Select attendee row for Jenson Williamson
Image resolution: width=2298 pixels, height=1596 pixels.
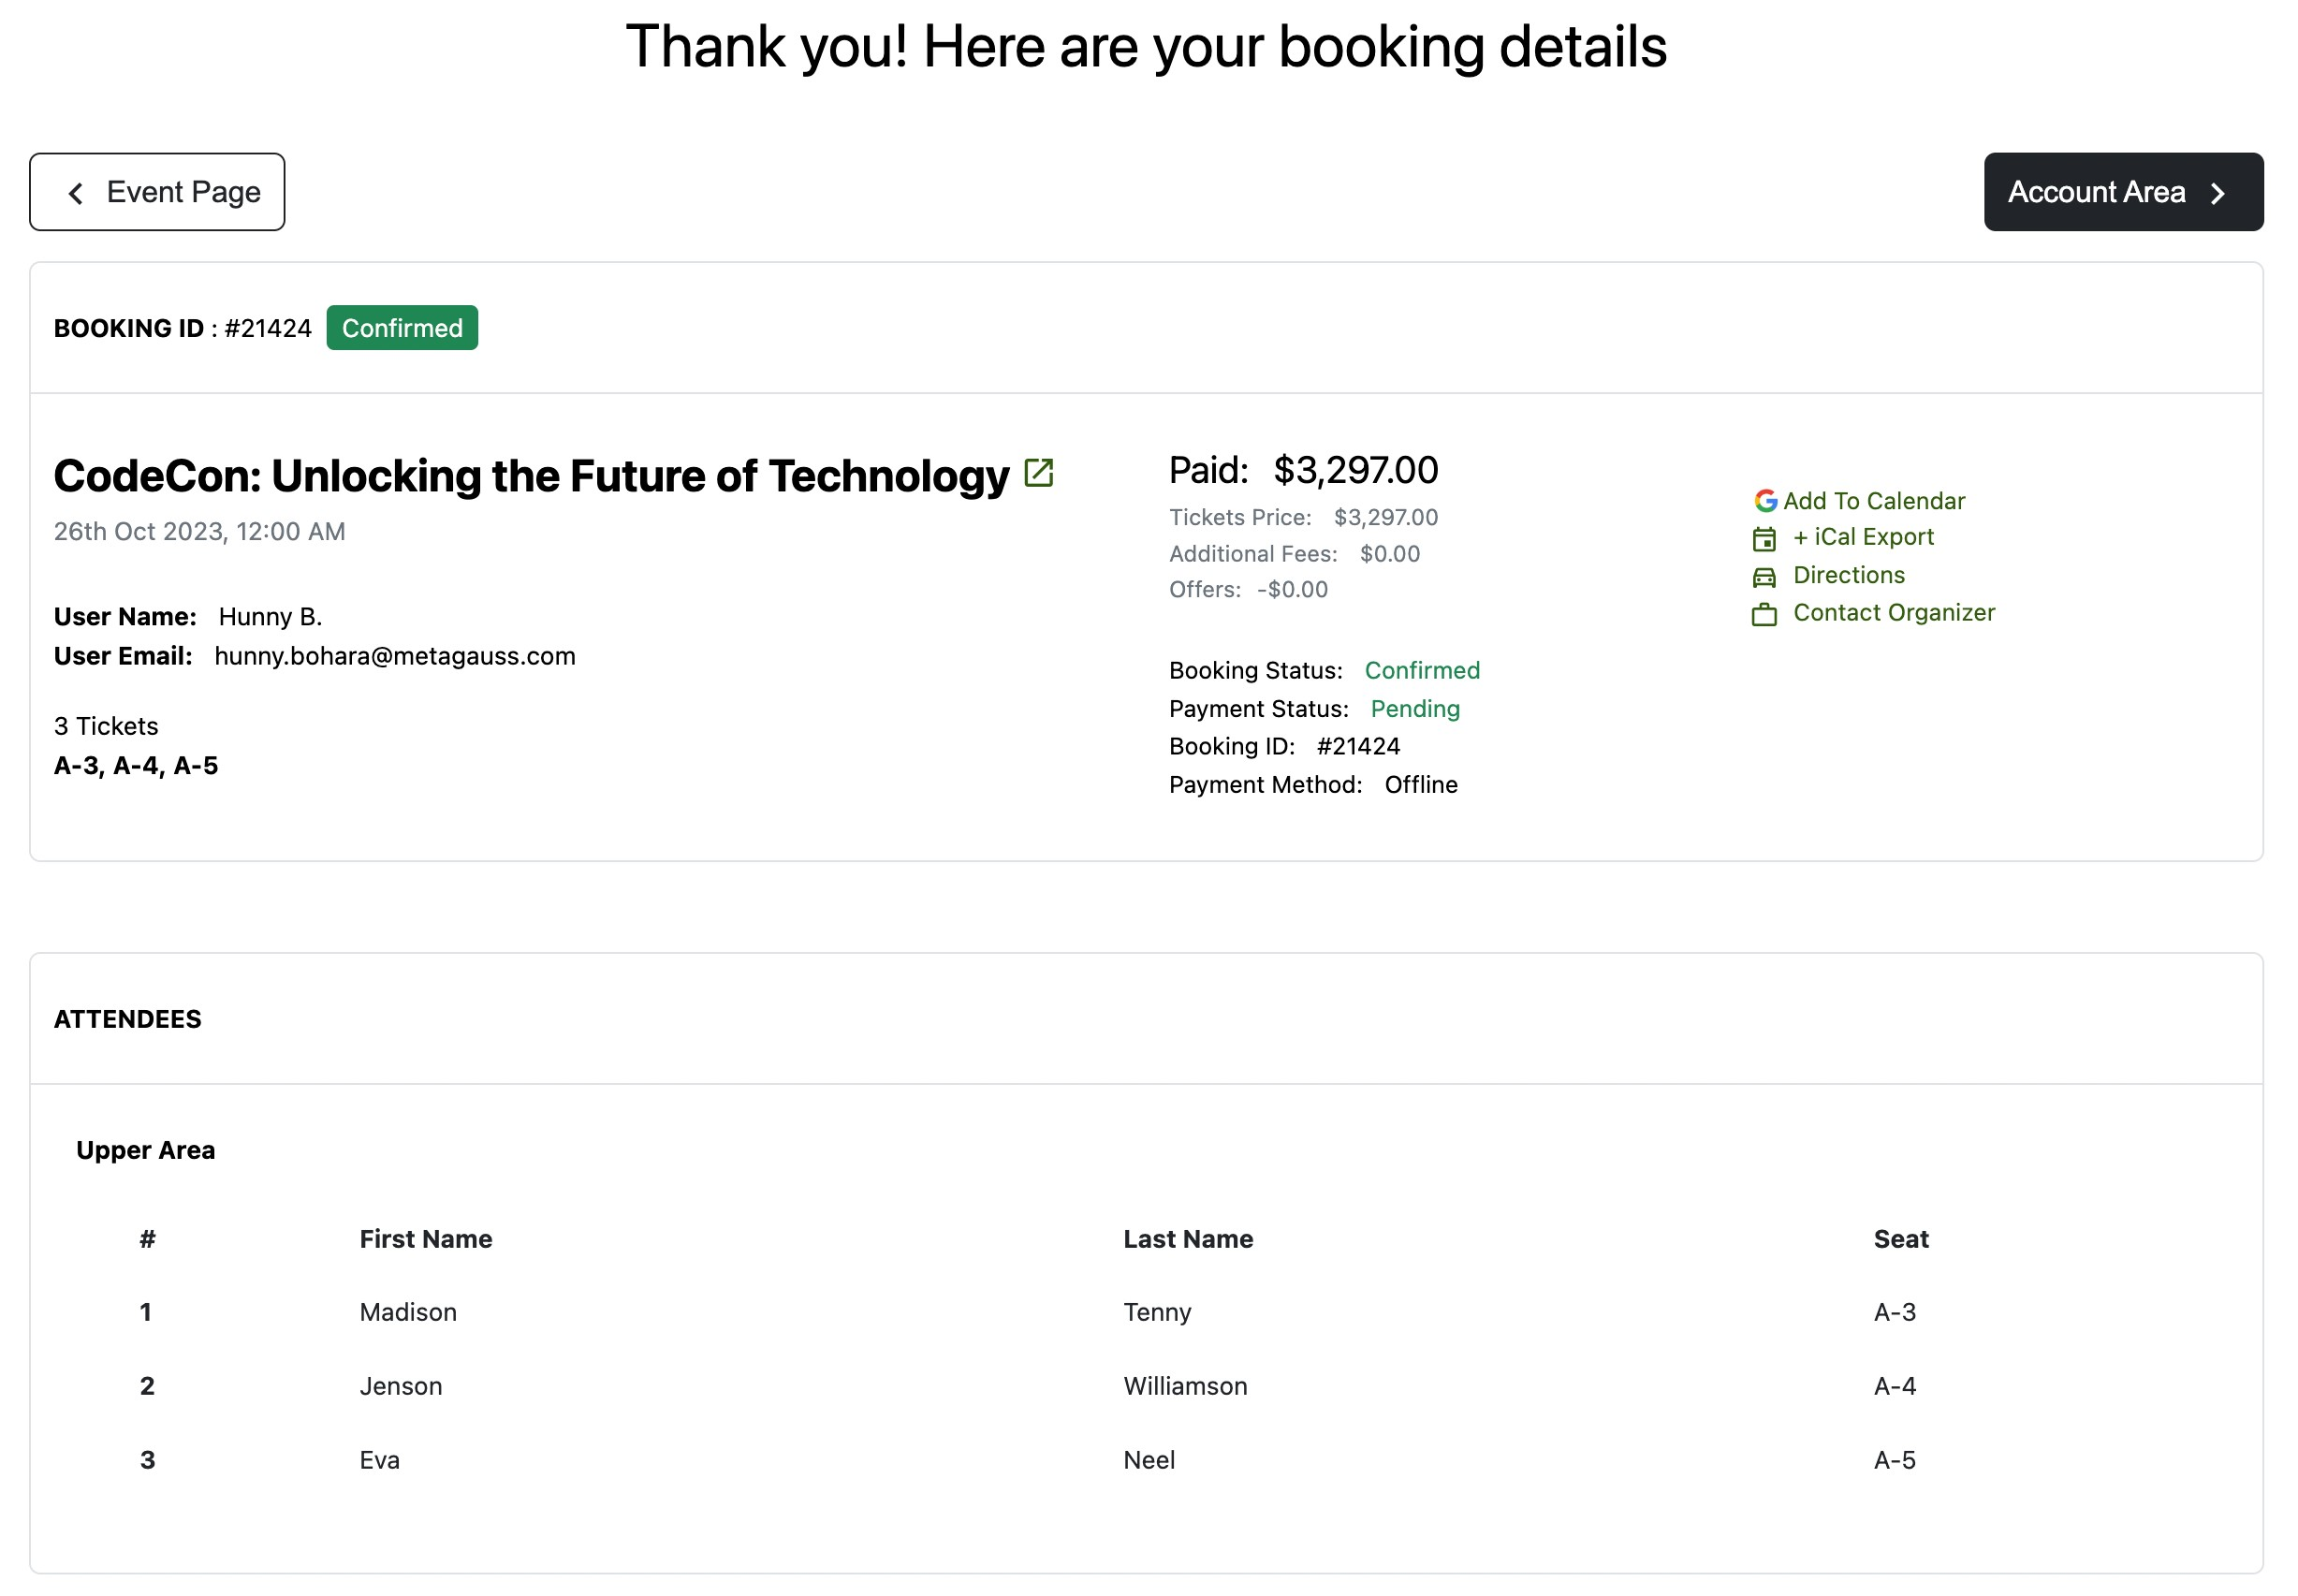point(400,1386)
